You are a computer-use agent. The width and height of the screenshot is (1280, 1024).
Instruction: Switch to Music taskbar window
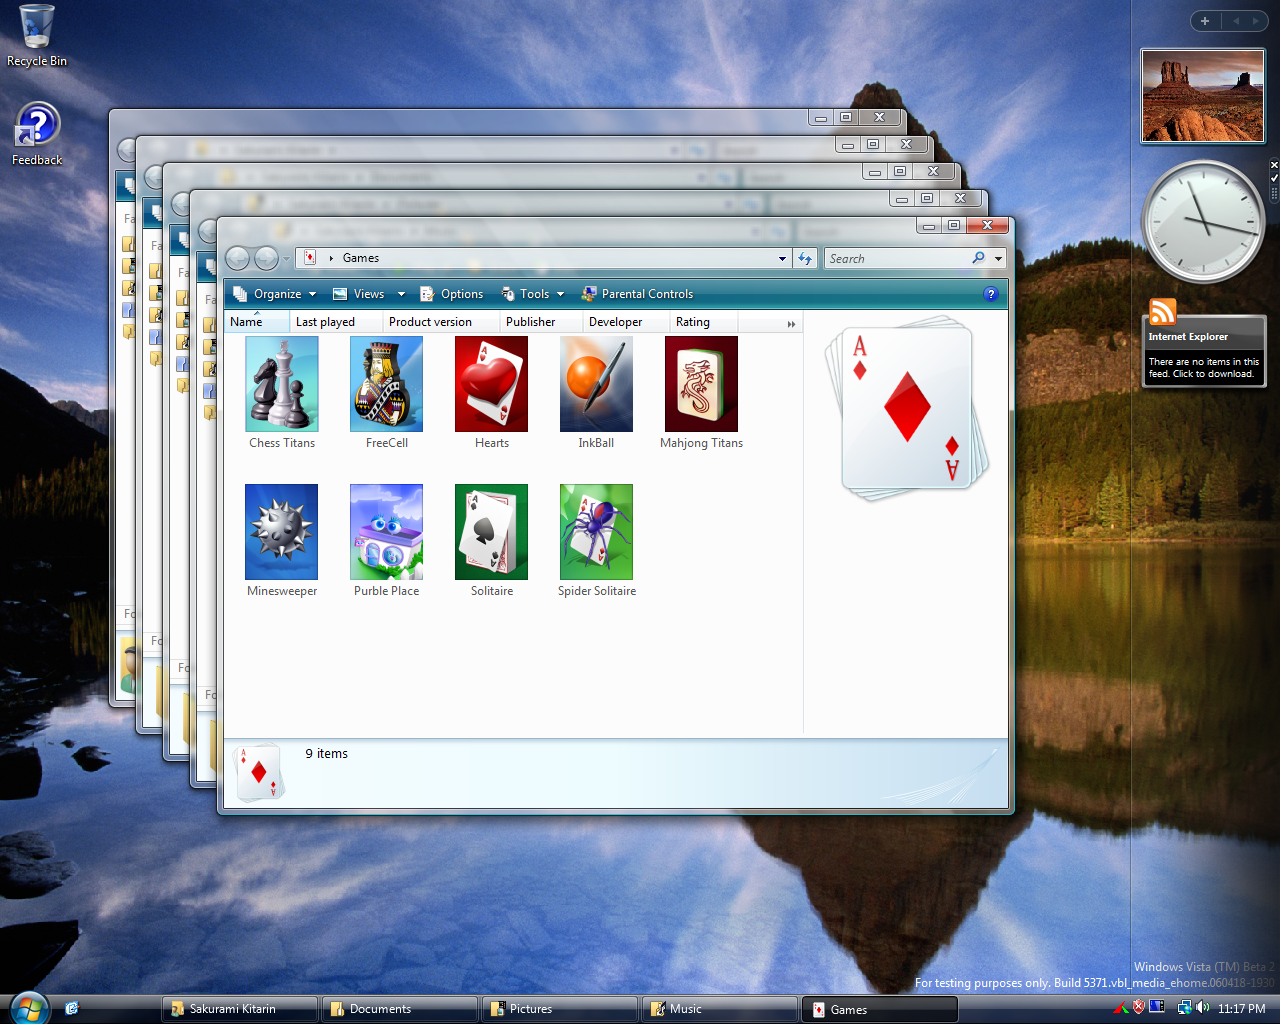(720, 1009)
